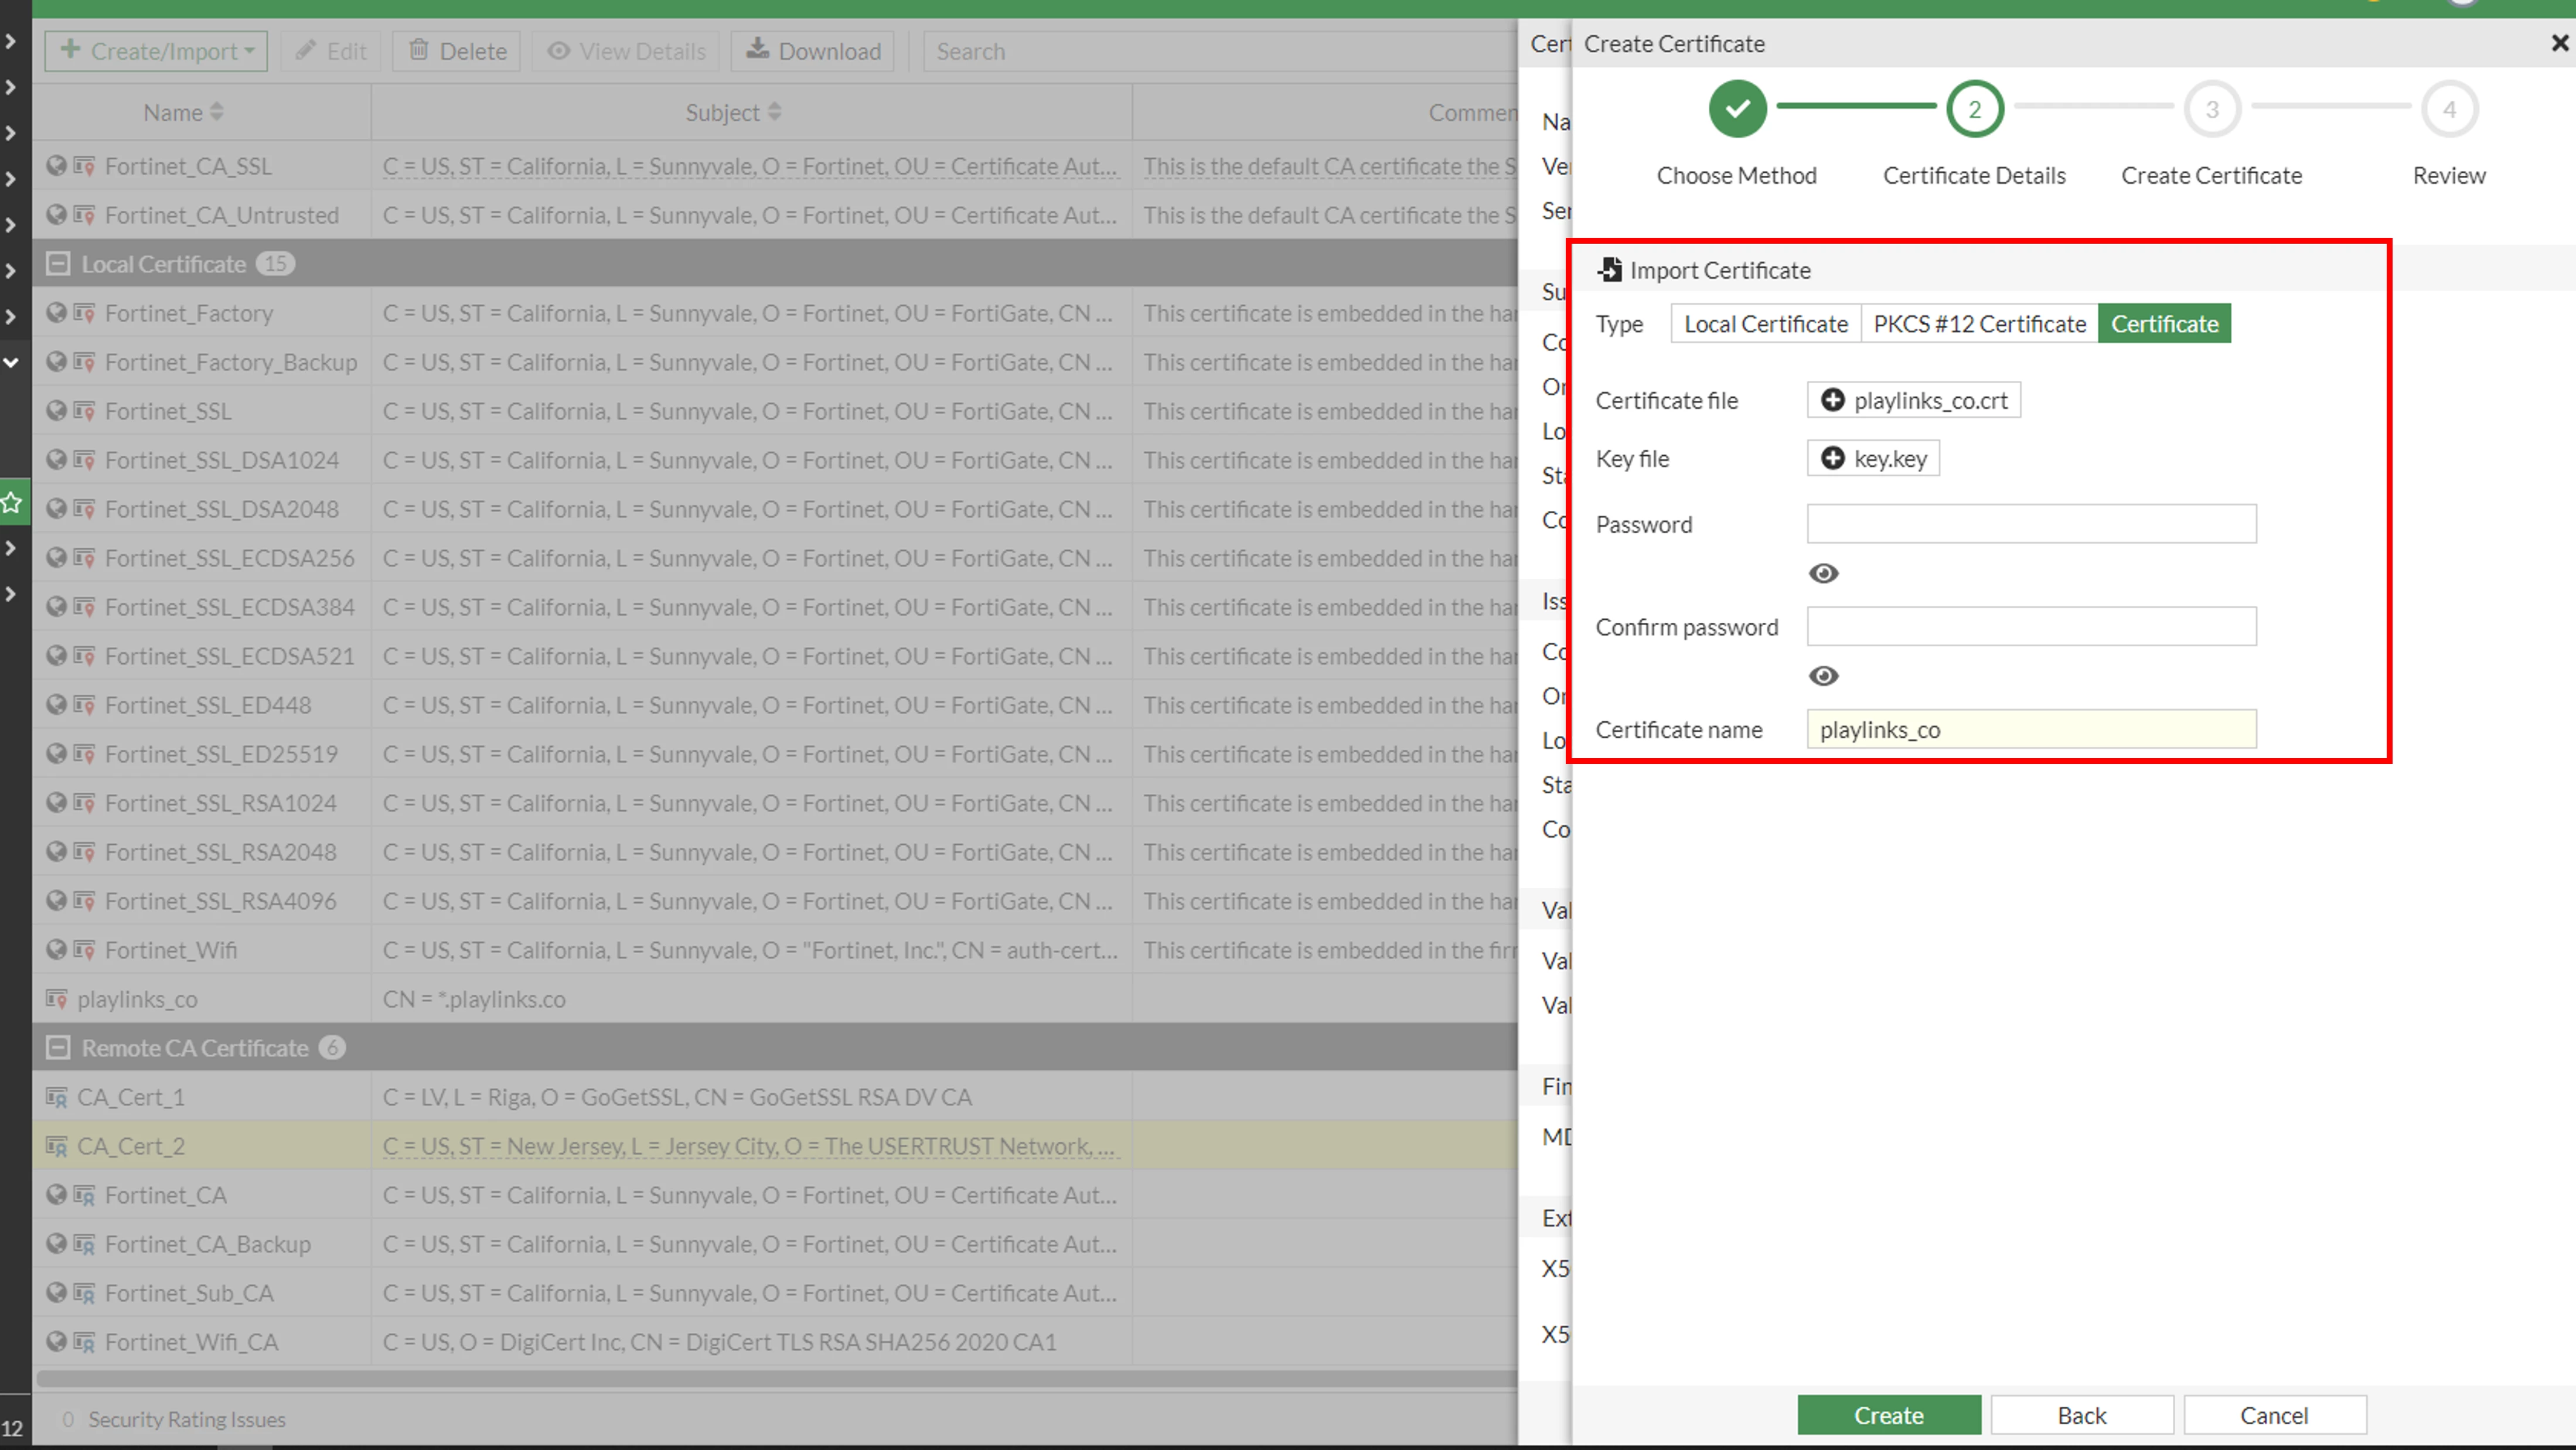Click the globe icon beside Fortinet_Factory
The width and height of the screenshot is (2576, 1450).
coord(56,313)
